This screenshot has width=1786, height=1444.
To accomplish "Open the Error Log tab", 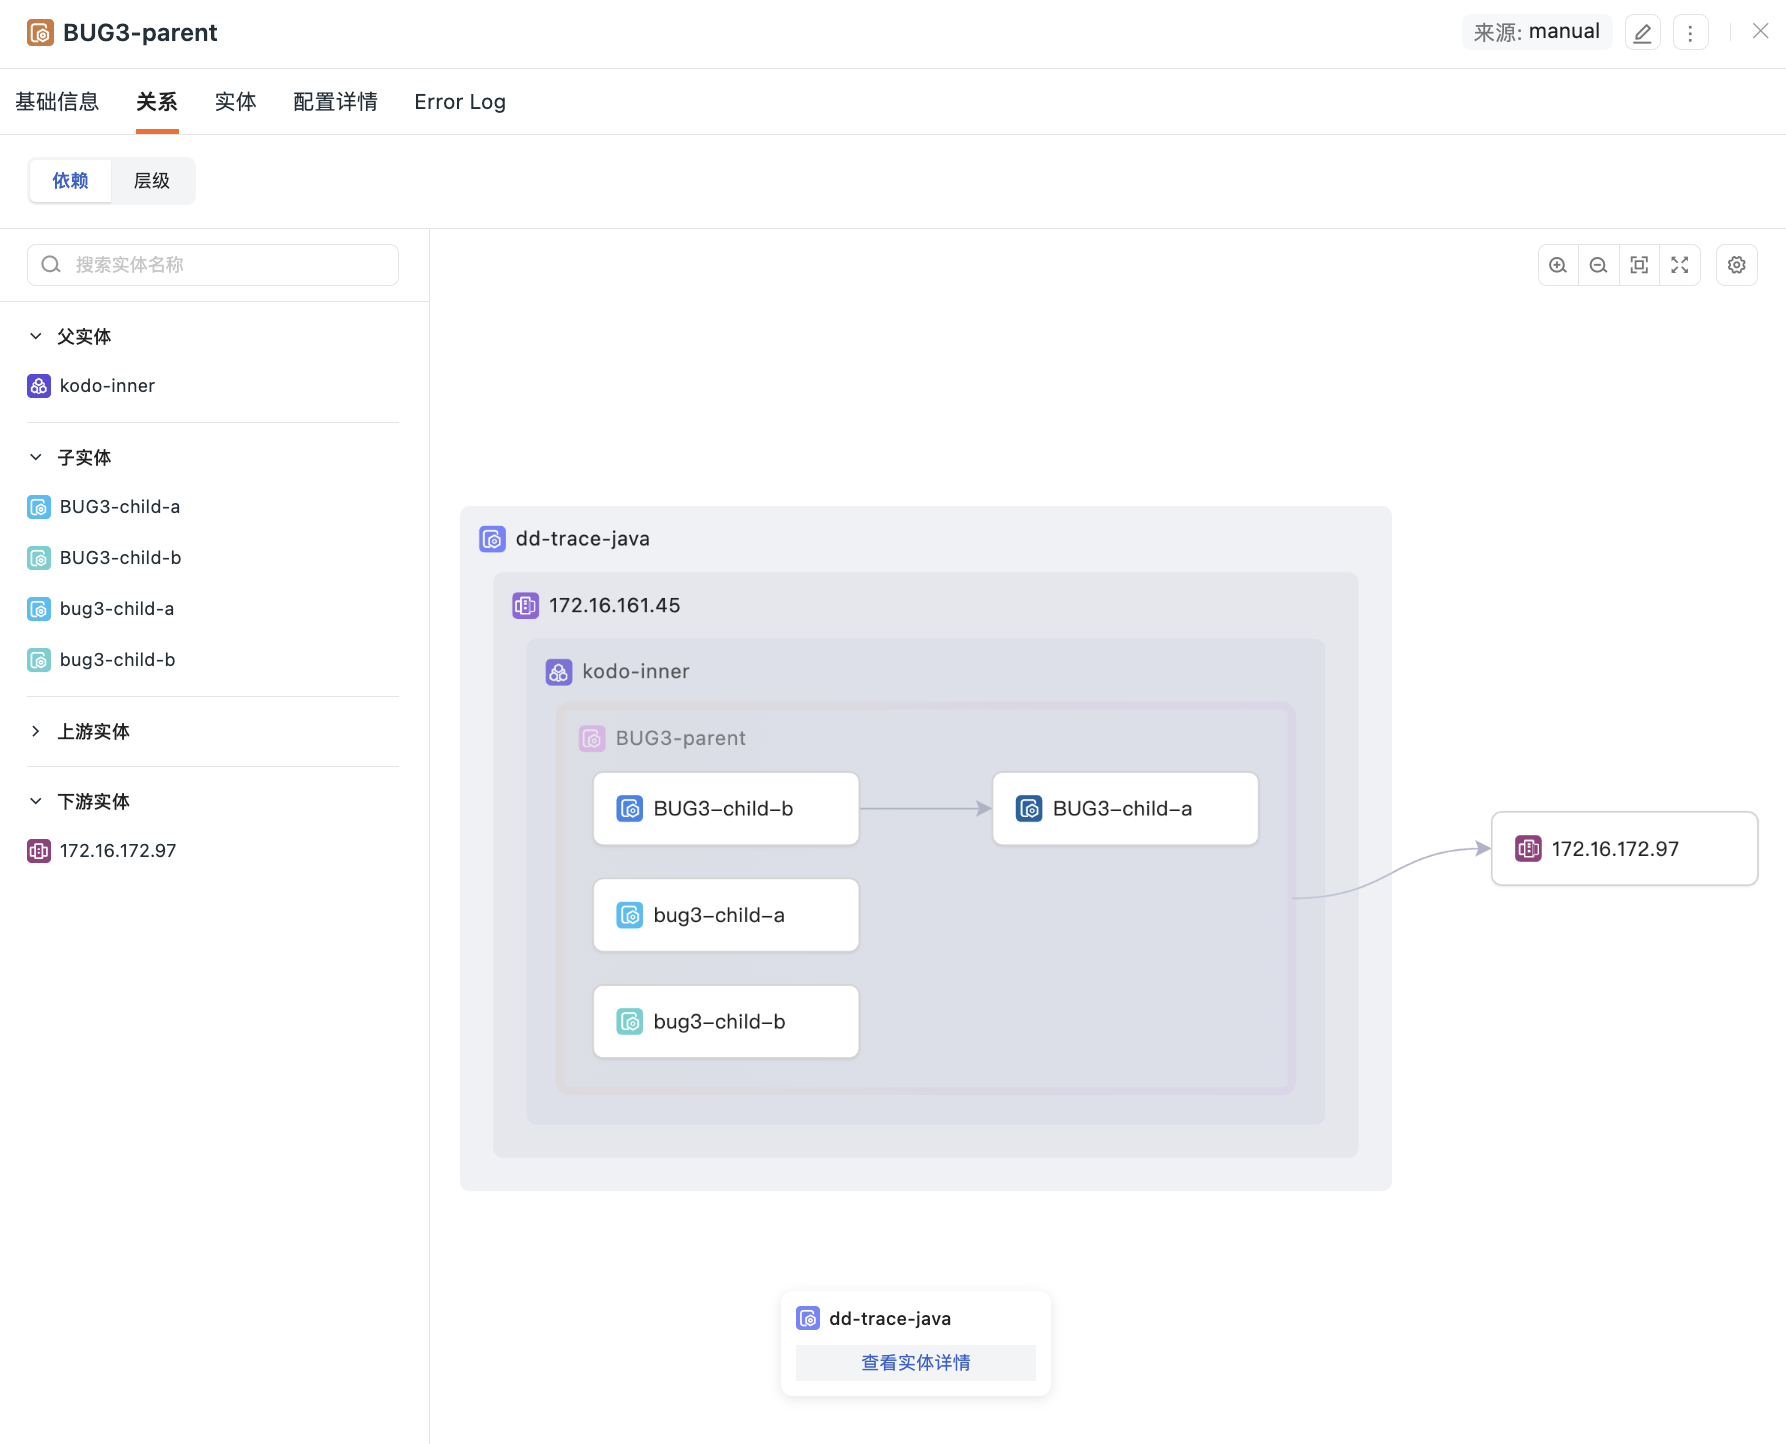I will click(x=460, y=102).
